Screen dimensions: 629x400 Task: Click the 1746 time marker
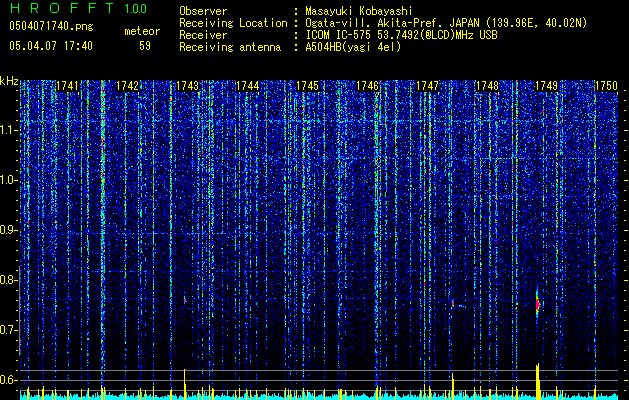point(367,86)
